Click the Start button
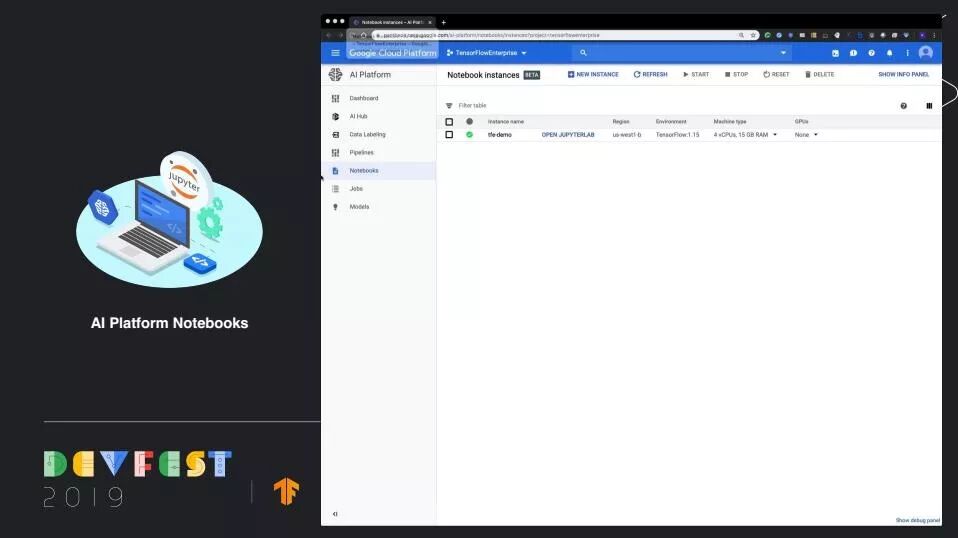The image size is (958, 538). click(x=696, y=75)
